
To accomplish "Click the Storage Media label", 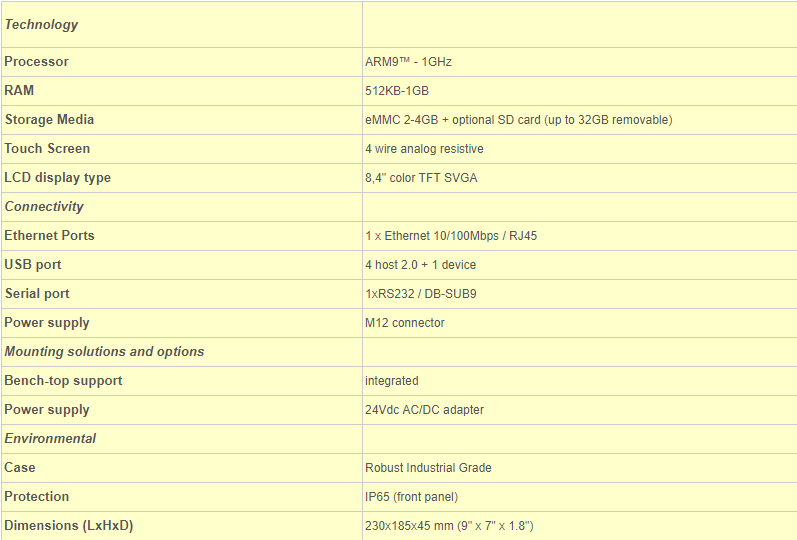I will tap(49, 120).
